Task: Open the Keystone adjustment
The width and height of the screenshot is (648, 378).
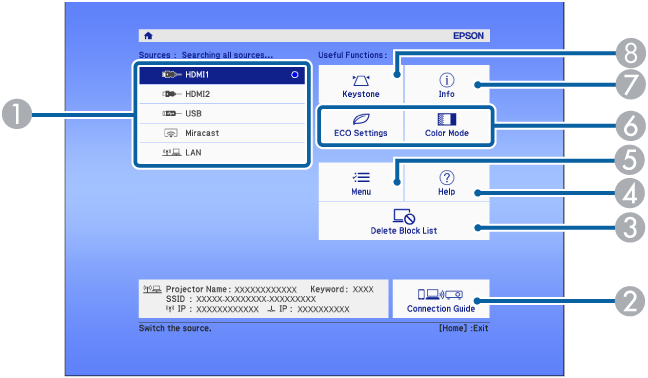Action: [x=361, y=84]
